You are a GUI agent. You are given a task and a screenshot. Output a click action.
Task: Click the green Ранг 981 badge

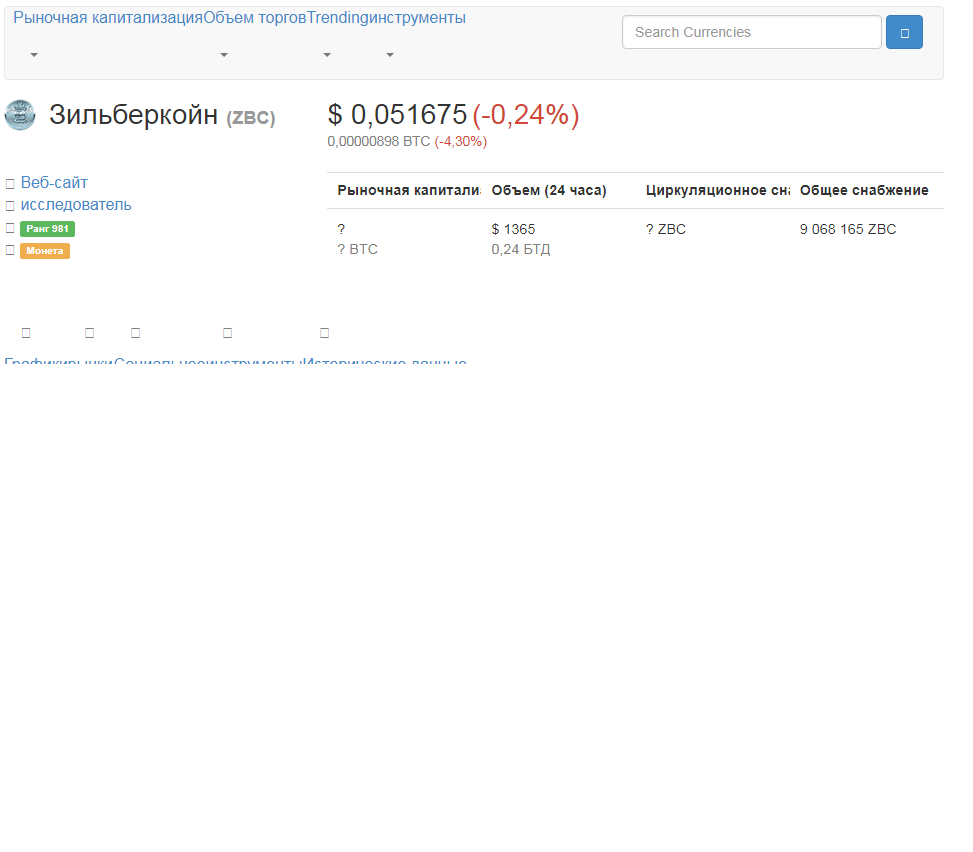(x=47, y=229)
